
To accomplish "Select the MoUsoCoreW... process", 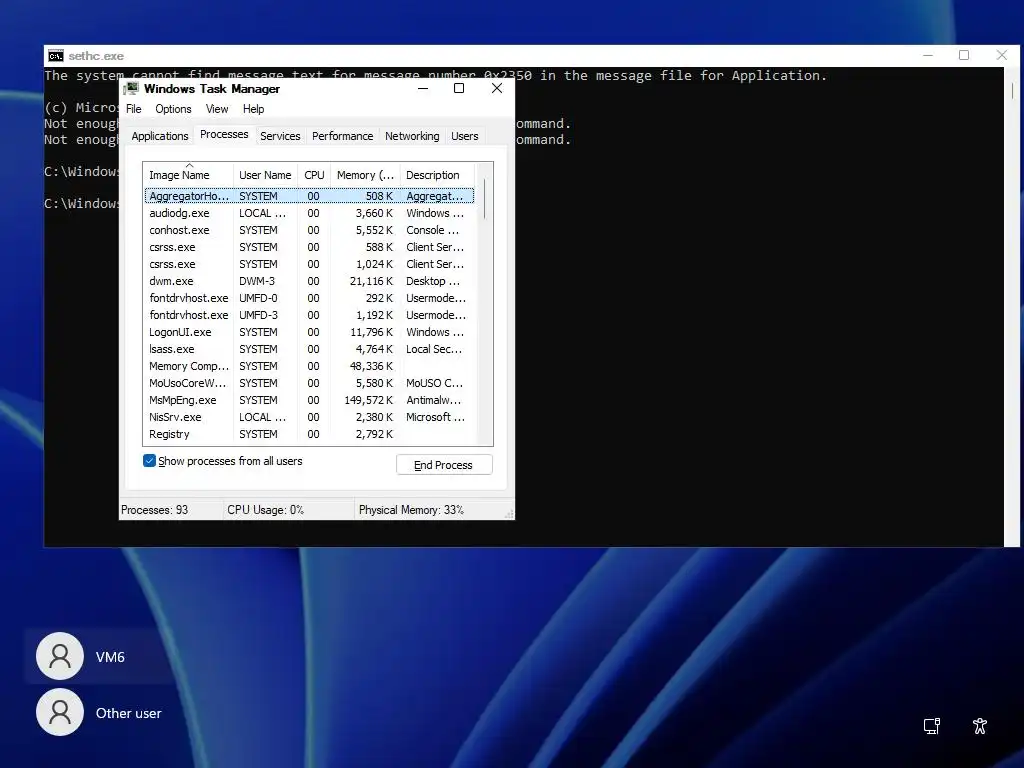I will pos(309,383).
